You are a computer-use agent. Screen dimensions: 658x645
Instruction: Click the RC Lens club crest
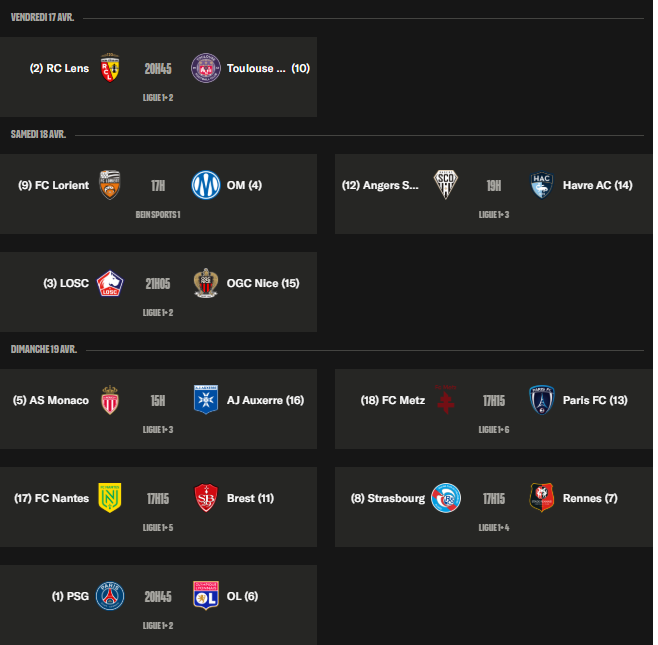(110, 68)
